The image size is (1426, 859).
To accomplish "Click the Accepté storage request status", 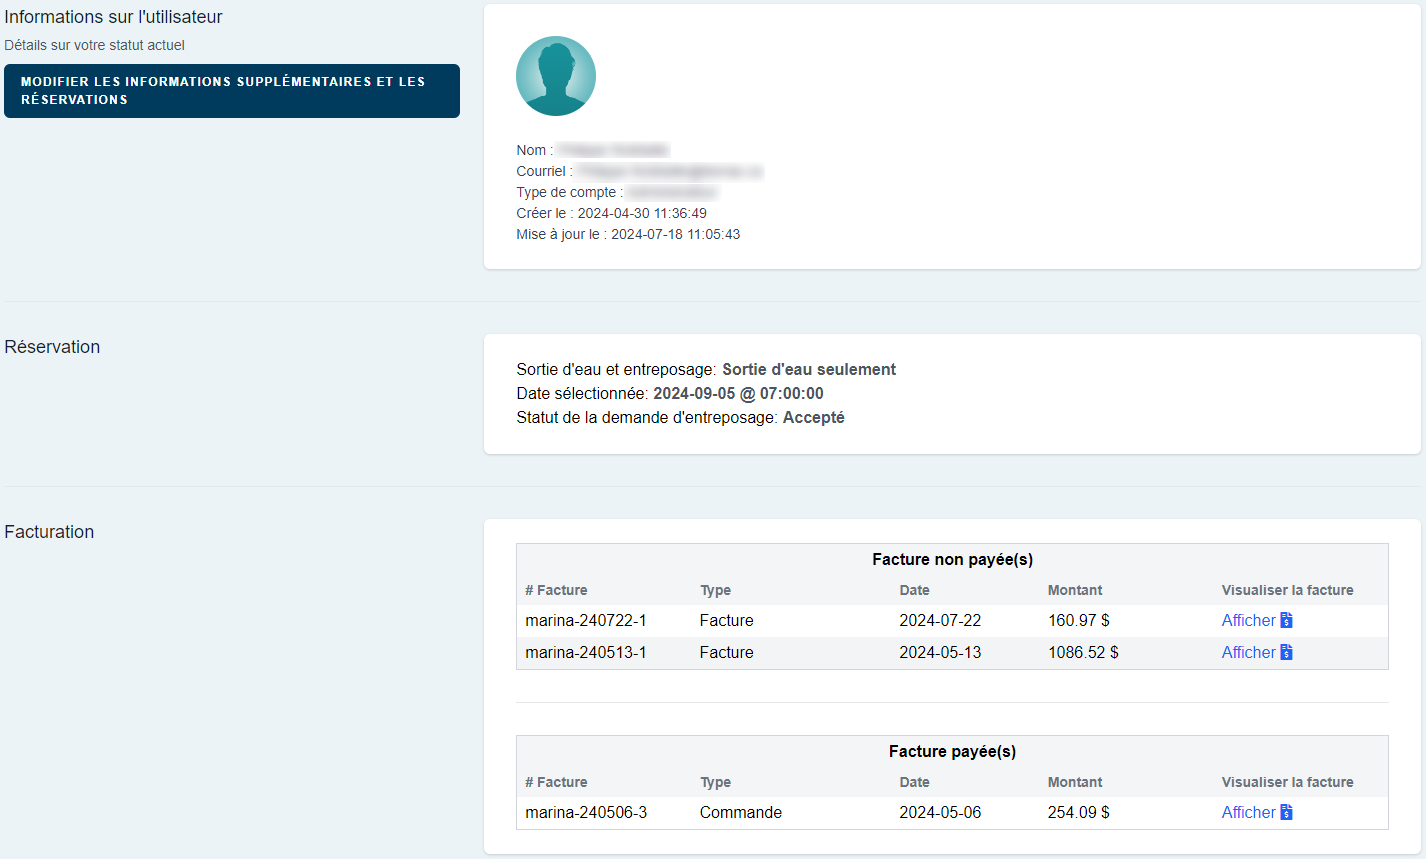I will [813, 417].
